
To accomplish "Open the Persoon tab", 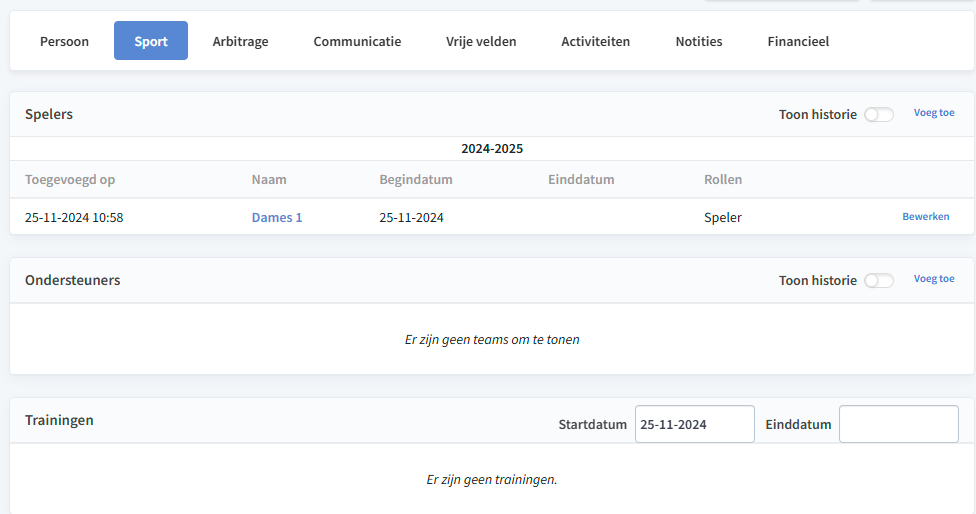I will click(x=64, y=41).
